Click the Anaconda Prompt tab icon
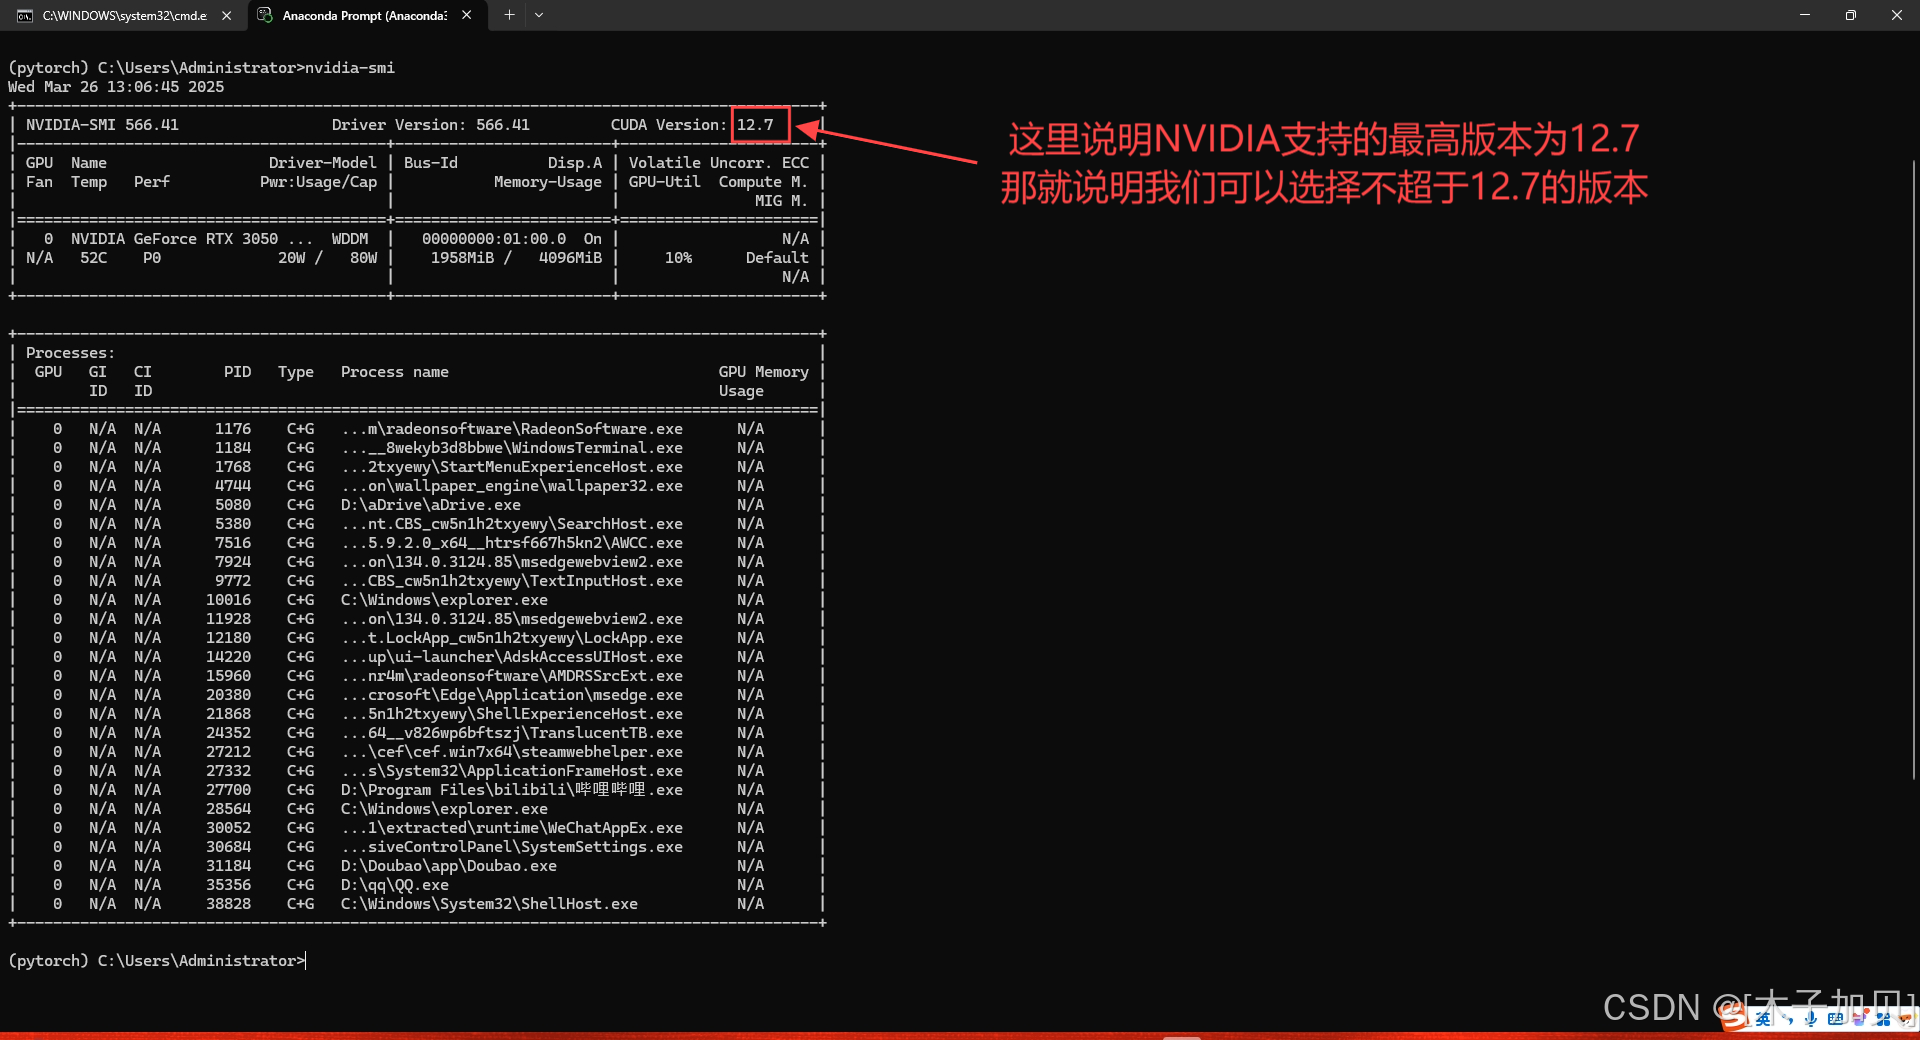The height and width of the screenshot is (1040, 1920). click(x=265, y=15)
